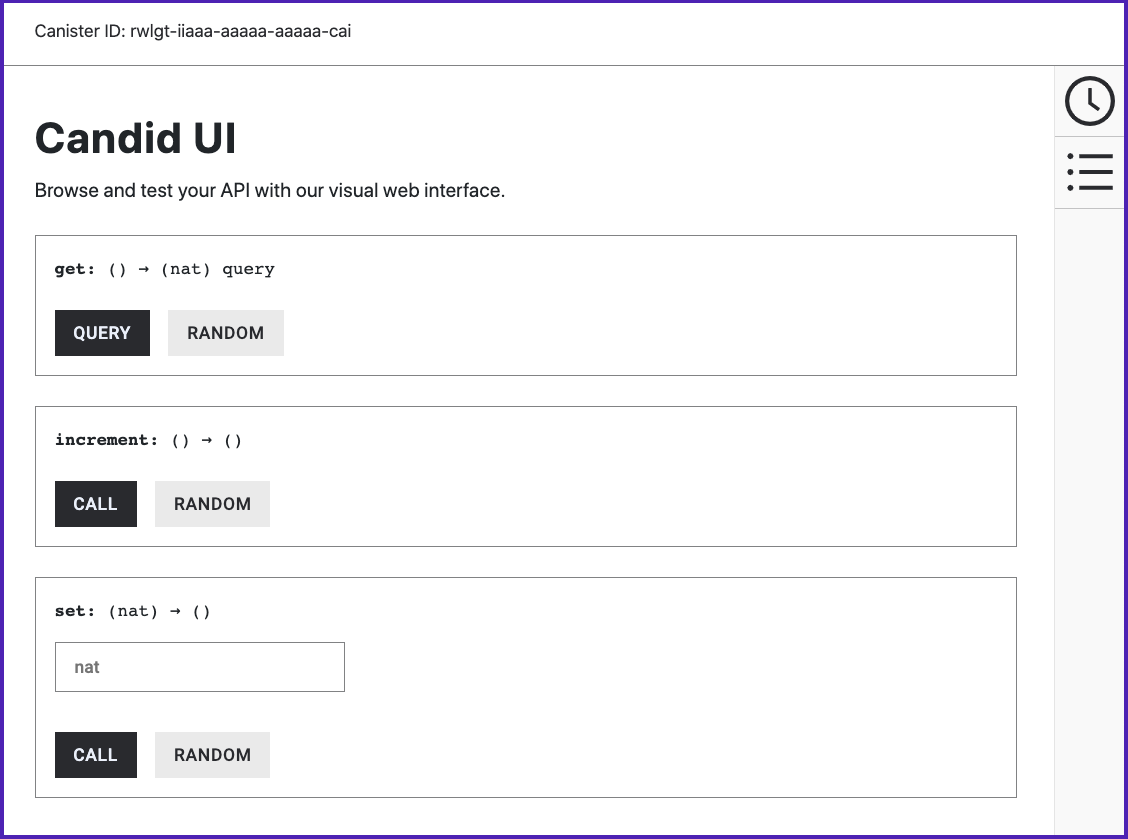Open the call history panel via clock icon
The width and height of the screenshot is (1128, 839).
[1089, 100]
